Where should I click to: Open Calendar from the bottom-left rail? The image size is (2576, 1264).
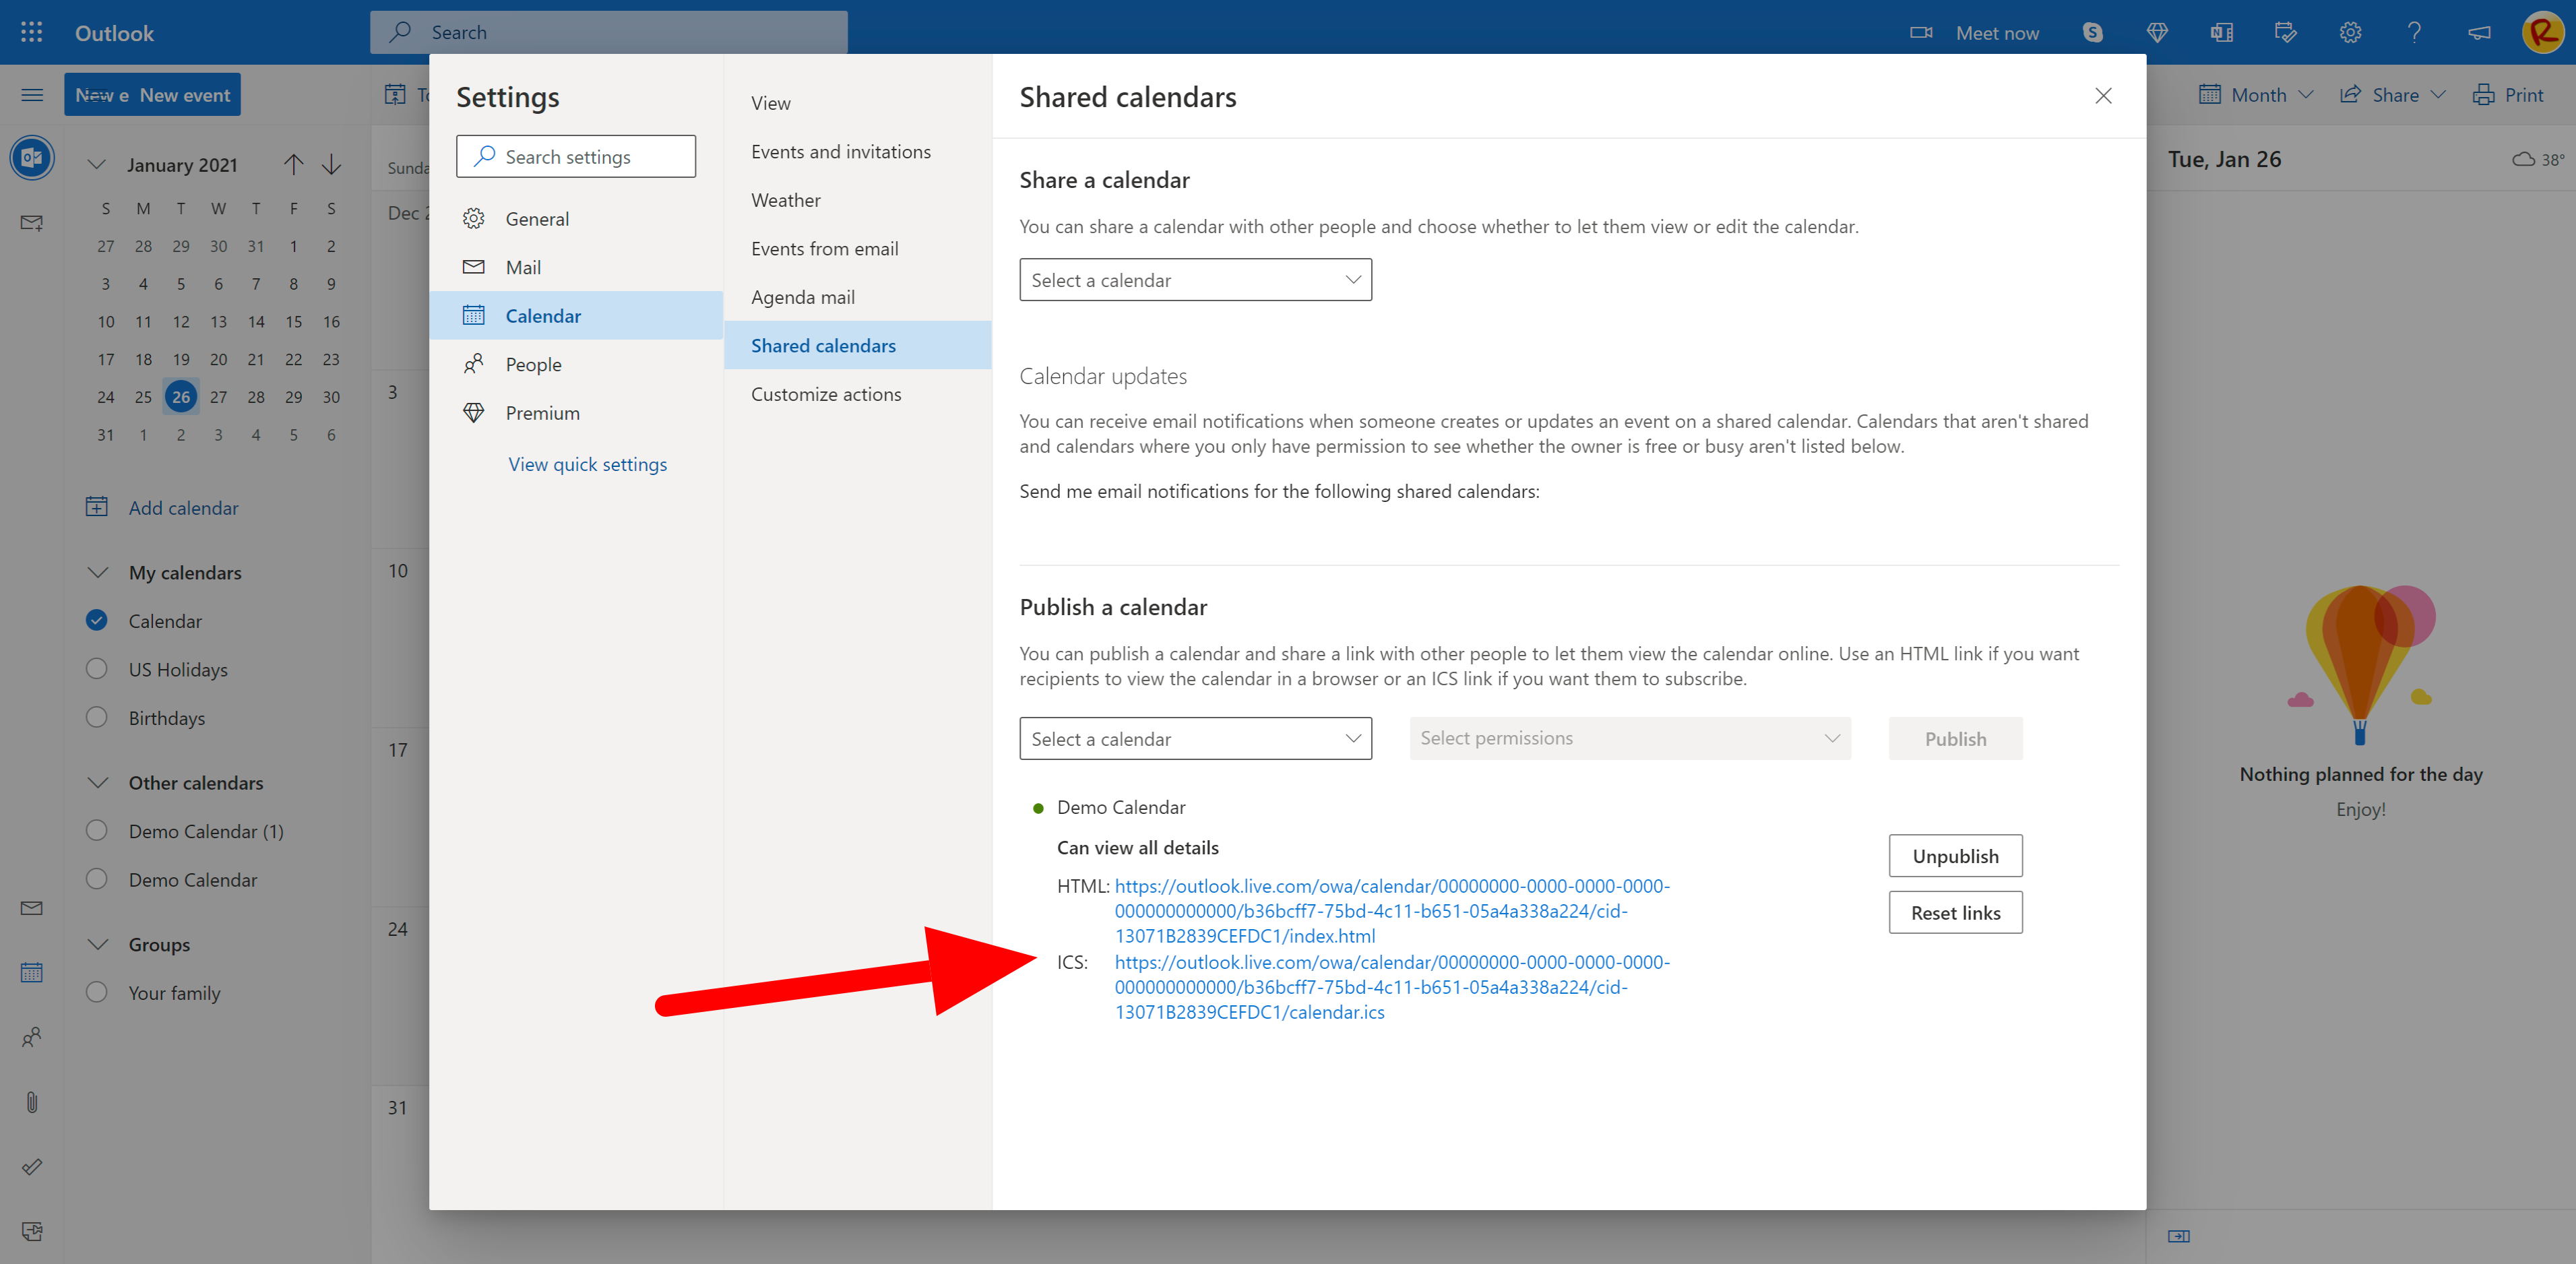[32, 972]
